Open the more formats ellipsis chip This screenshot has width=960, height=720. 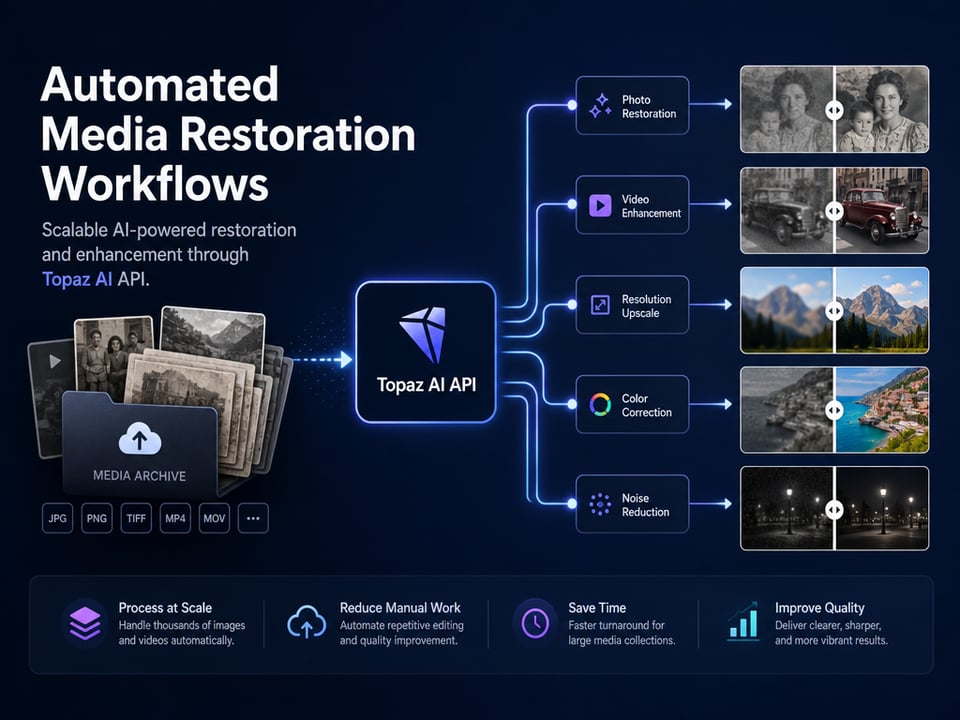click(x=253, y=519)
